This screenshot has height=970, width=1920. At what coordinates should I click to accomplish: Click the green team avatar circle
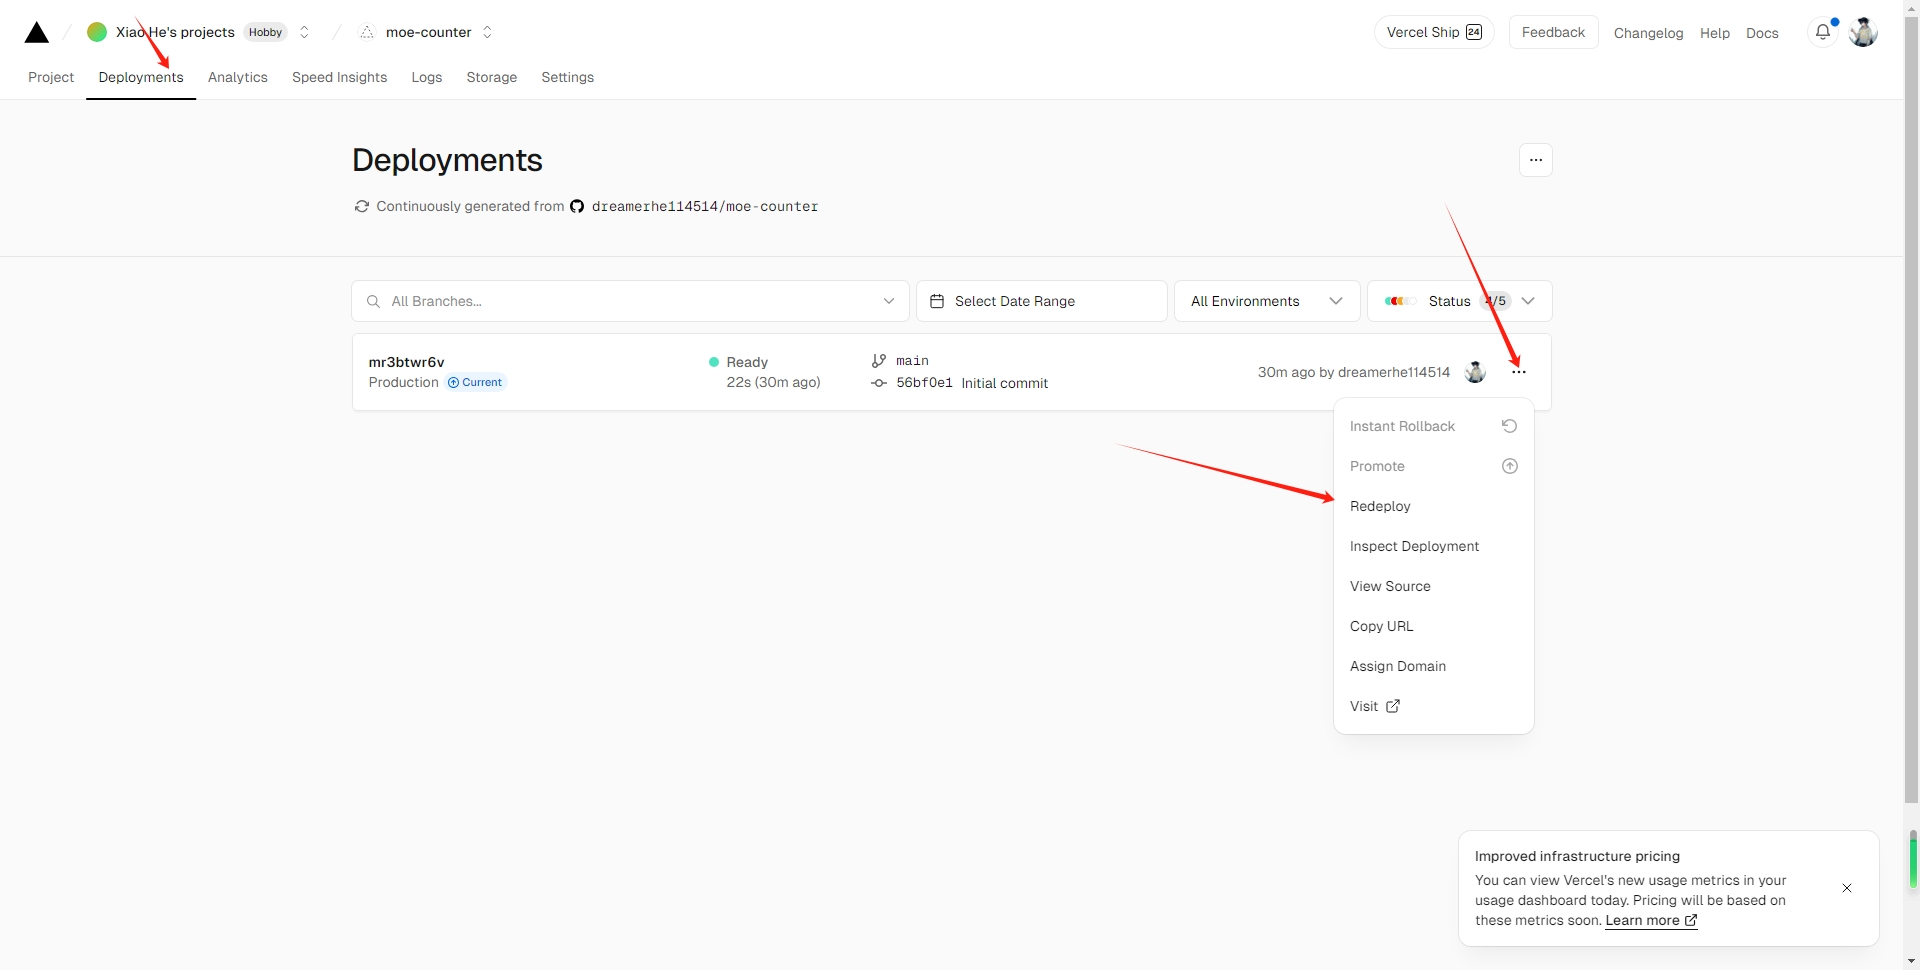click(97, 32)
